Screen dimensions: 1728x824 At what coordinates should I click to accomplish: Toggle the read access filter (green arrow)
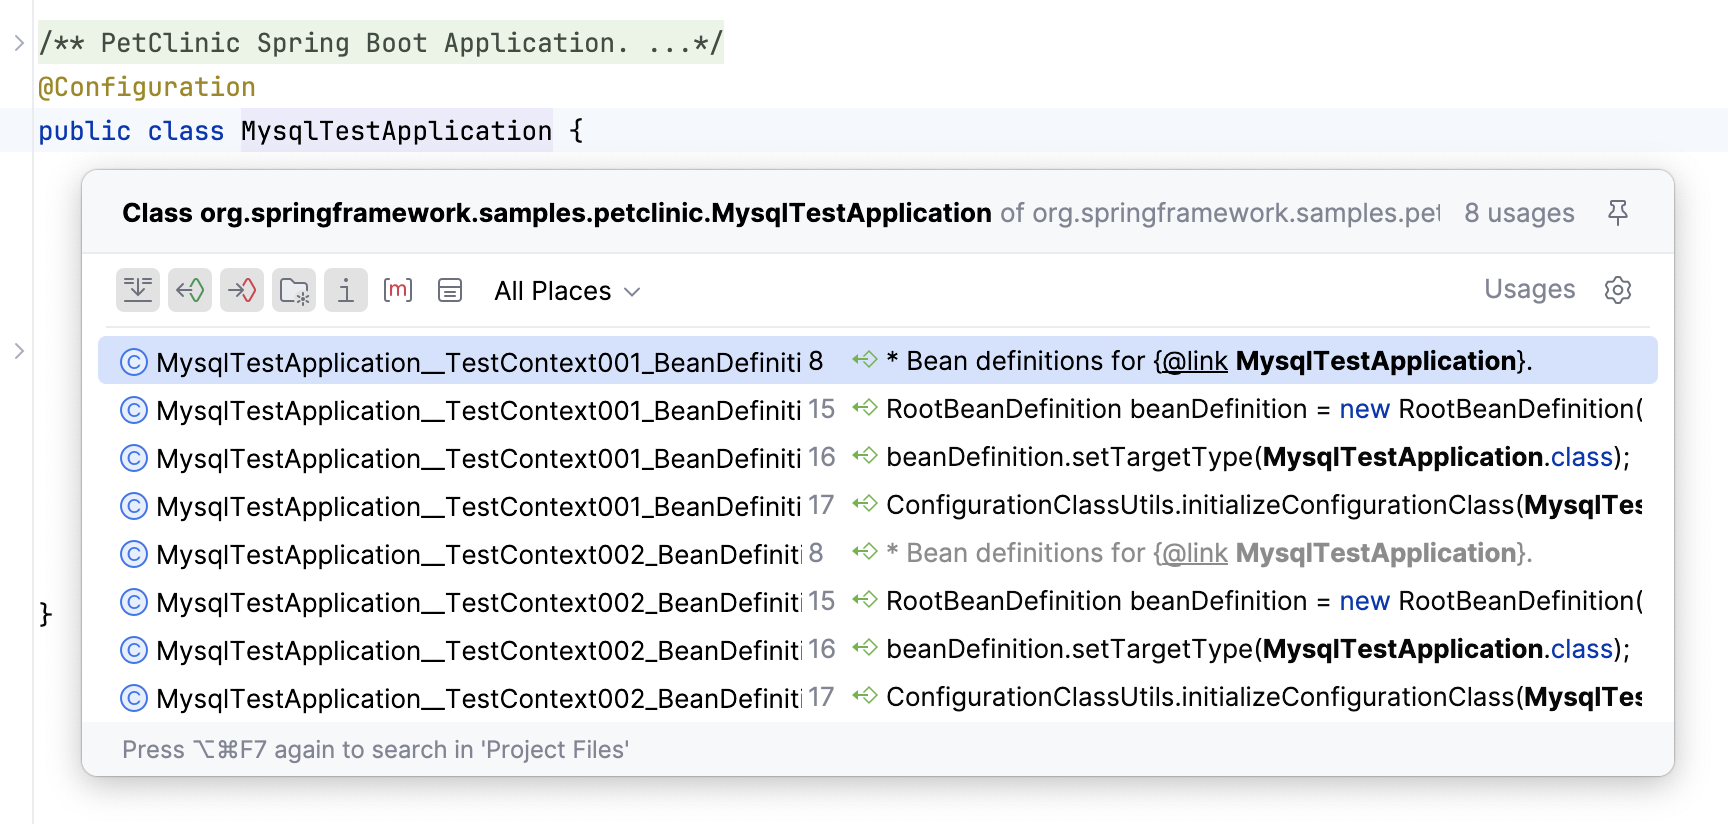click(190, 291)
